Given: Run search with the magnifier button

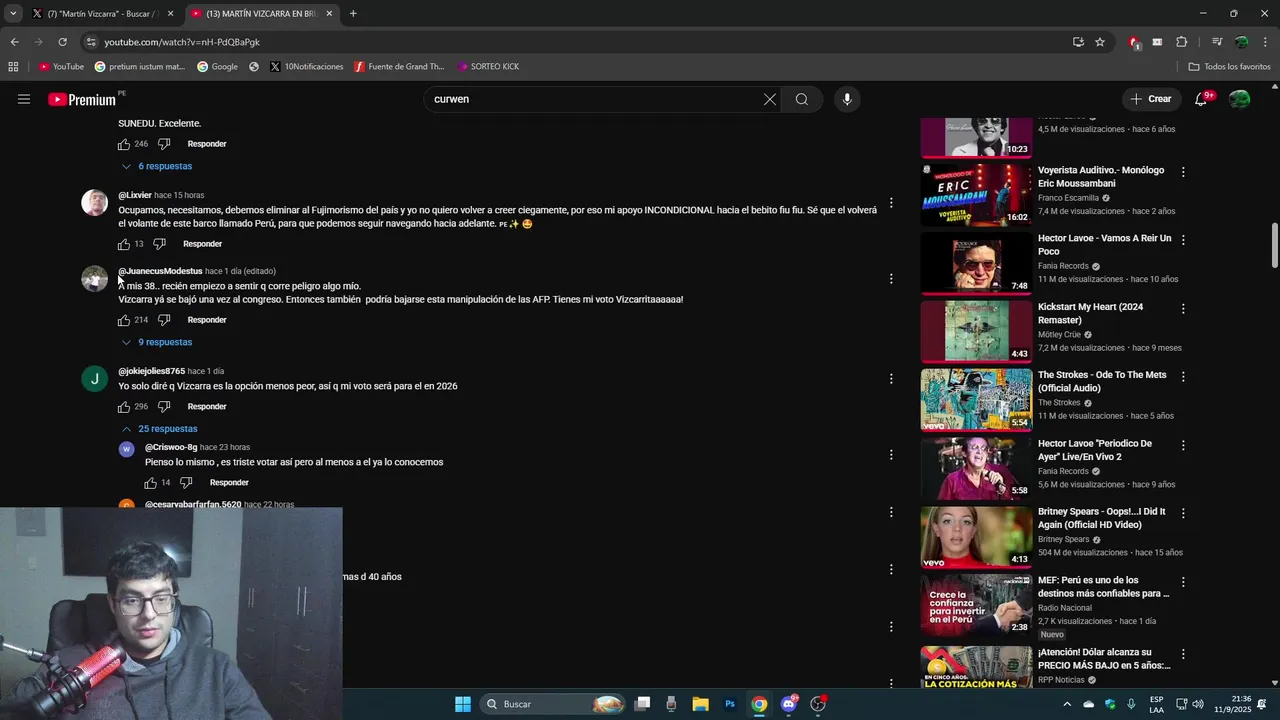Looking at the screenshot, I should tap(802, 99).
